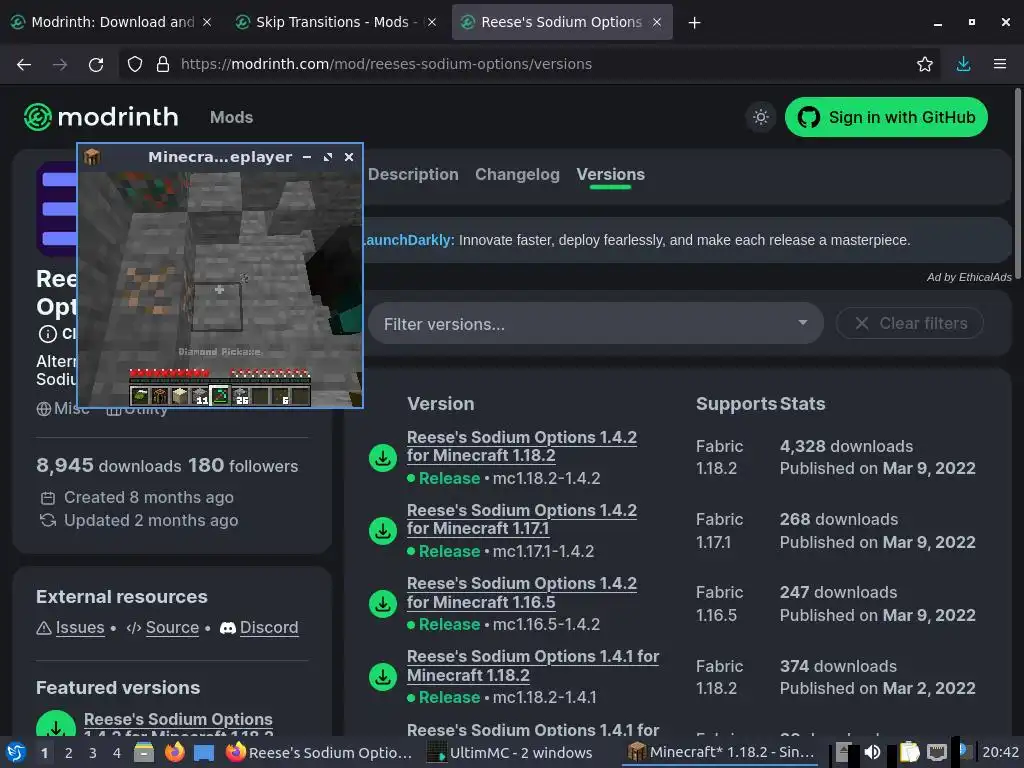This screenshot has height=768, width=1024.
Task: Reload the current page
Action: click(x=96, y=64)
